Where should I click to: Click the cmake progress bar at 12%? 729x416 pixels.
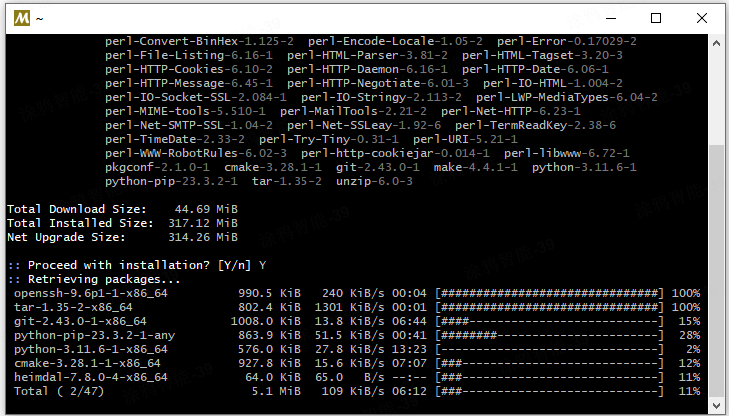click(x=550, y=363)
